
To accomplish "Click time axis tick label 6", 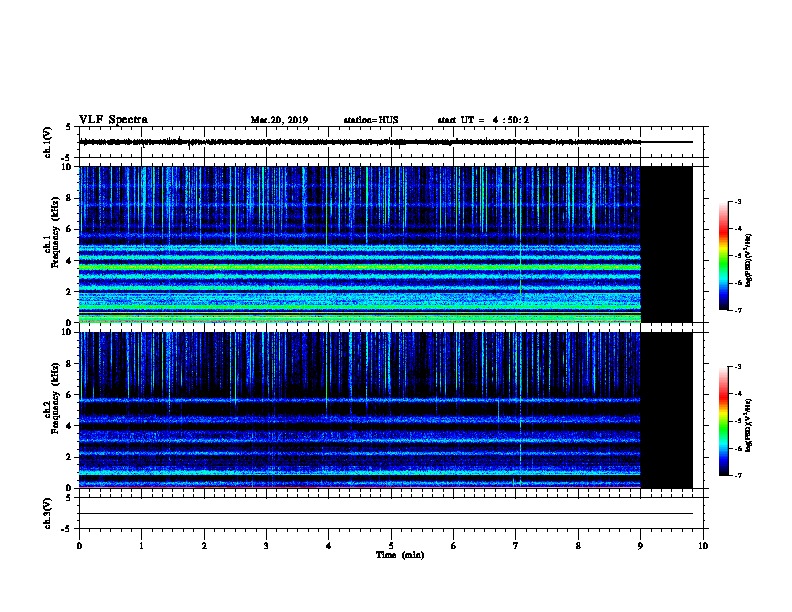I will pos(453,546).
